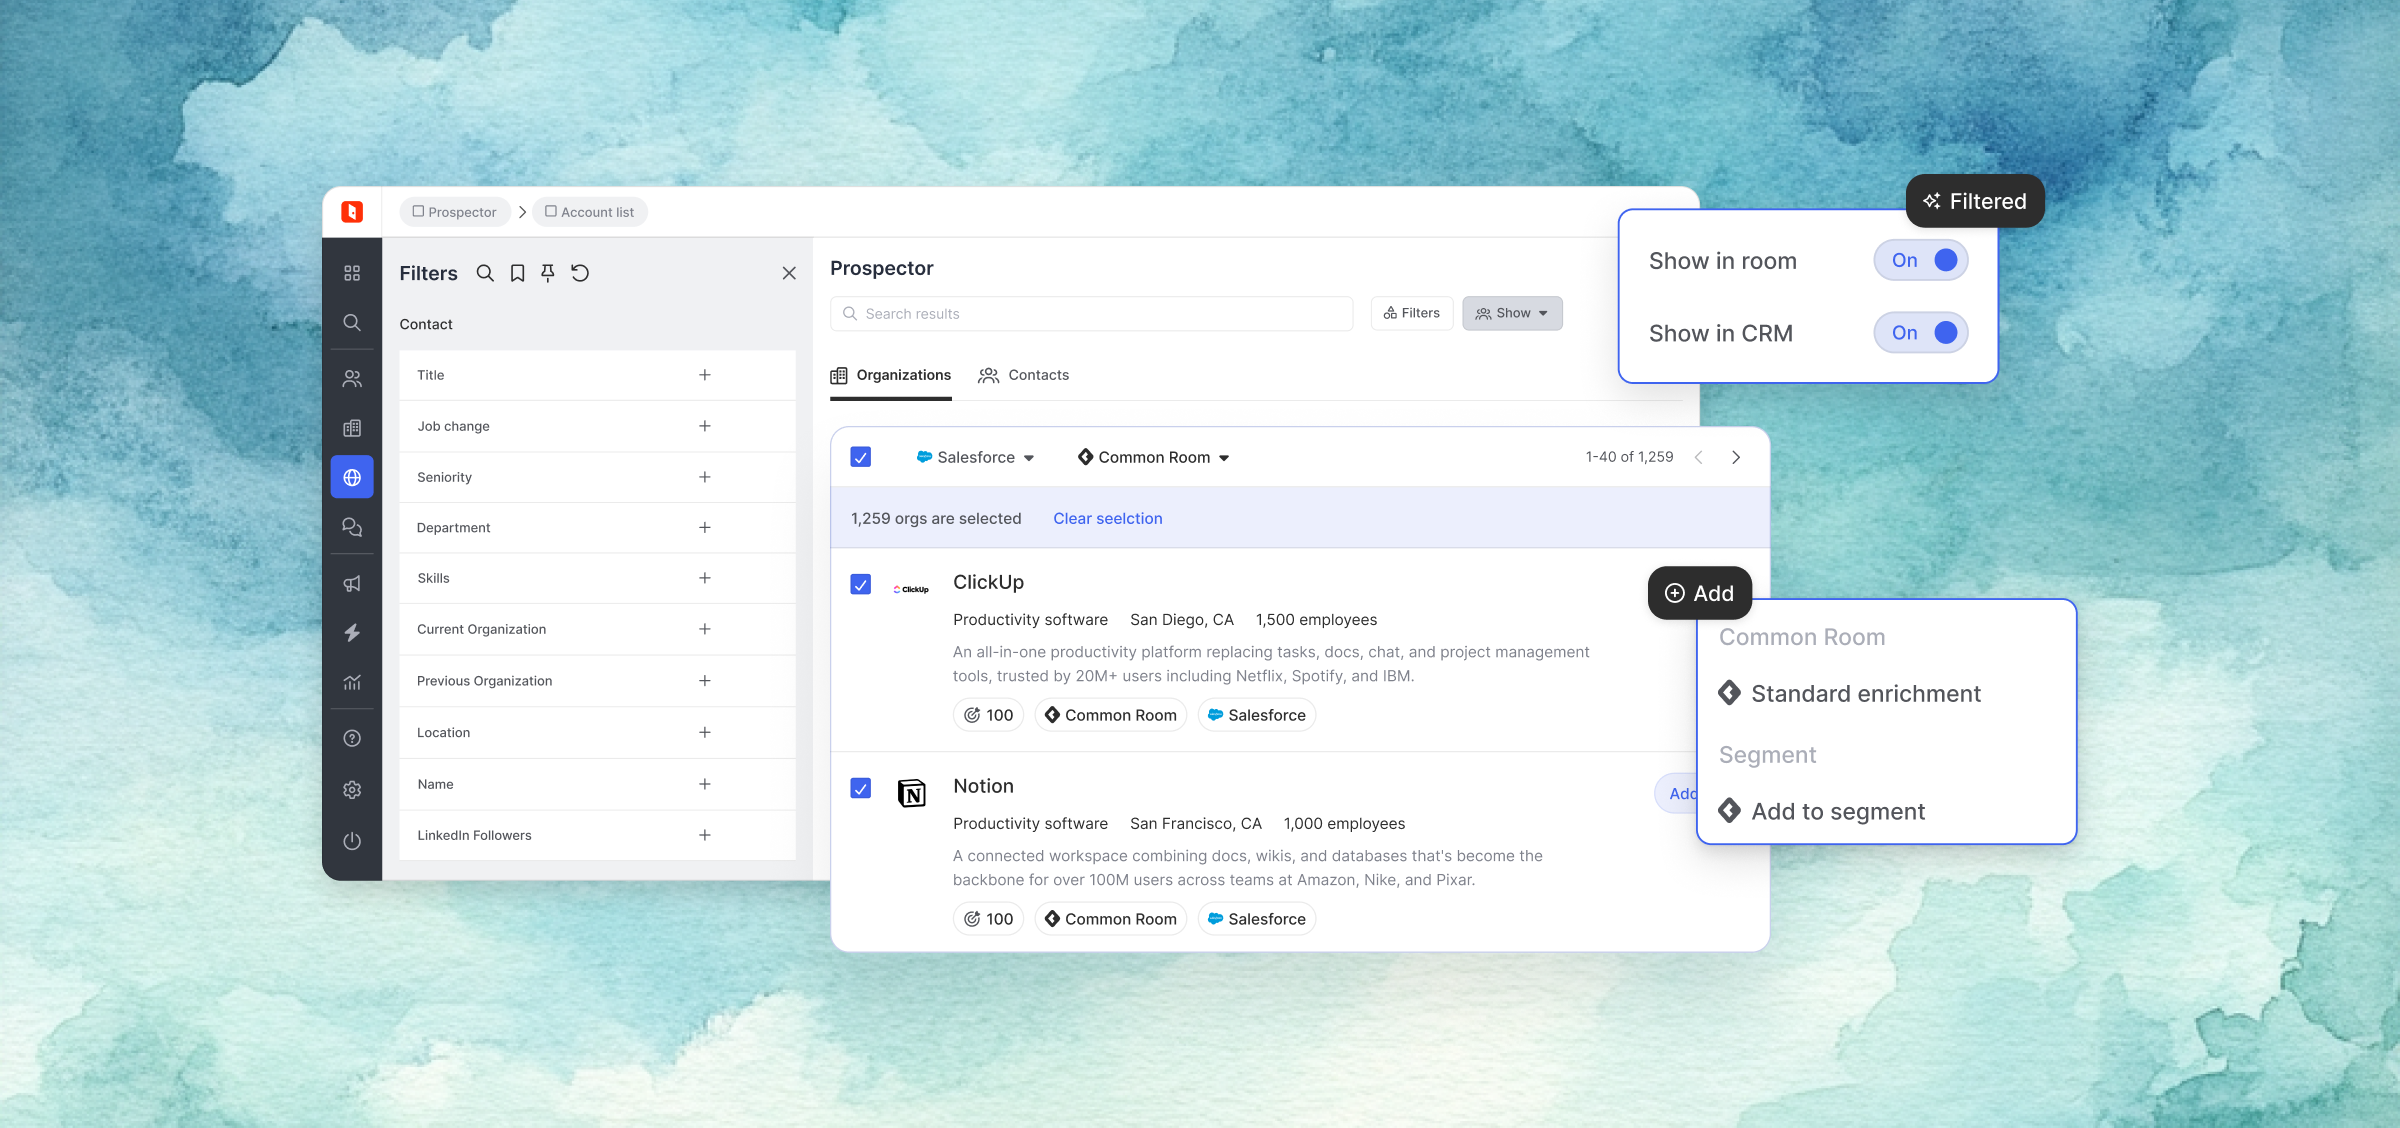Viewport: 2400px width, 1128px height.
Task: Click the pin icon beside Filters
Action: tap(548, 273)
